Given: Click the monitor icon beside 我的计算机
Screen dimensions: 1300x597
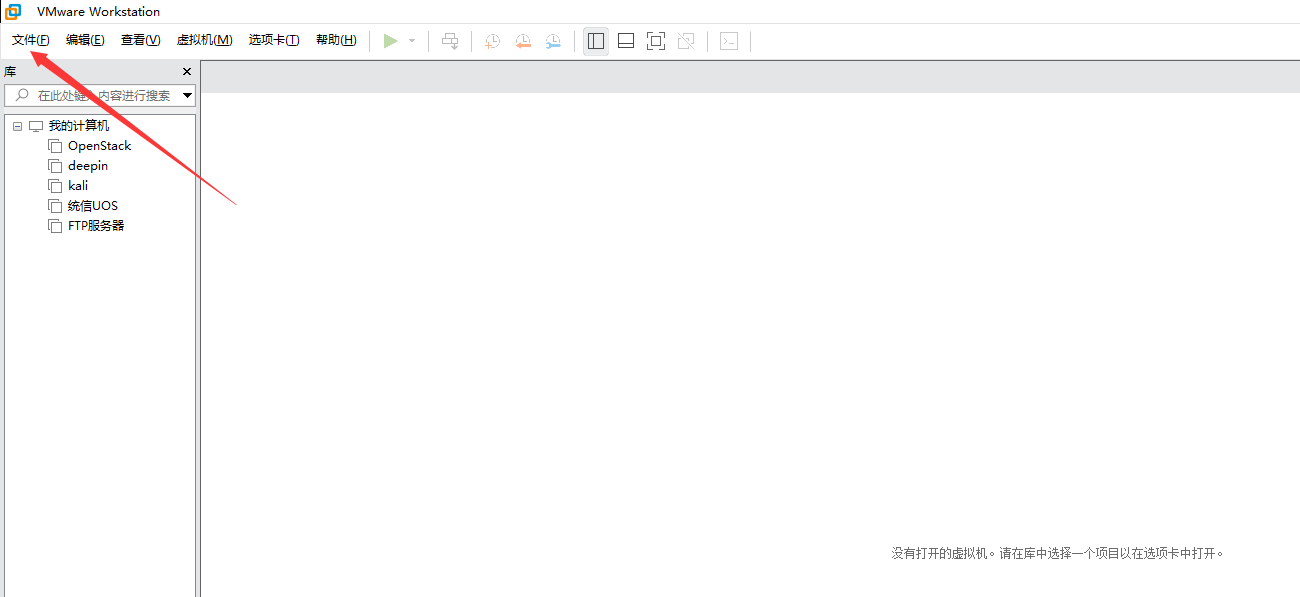Looking at the screenshot, I should point(36,126).
